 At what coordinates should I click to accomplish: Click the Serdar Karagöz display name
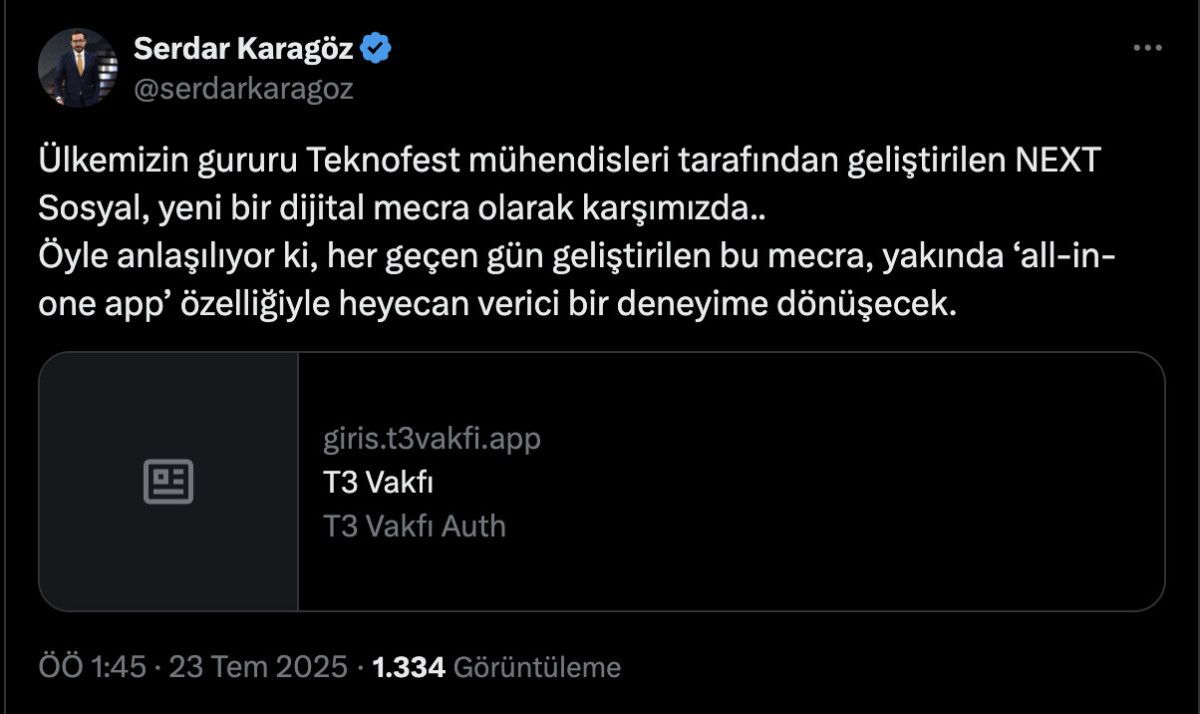(x=243, y=47)
